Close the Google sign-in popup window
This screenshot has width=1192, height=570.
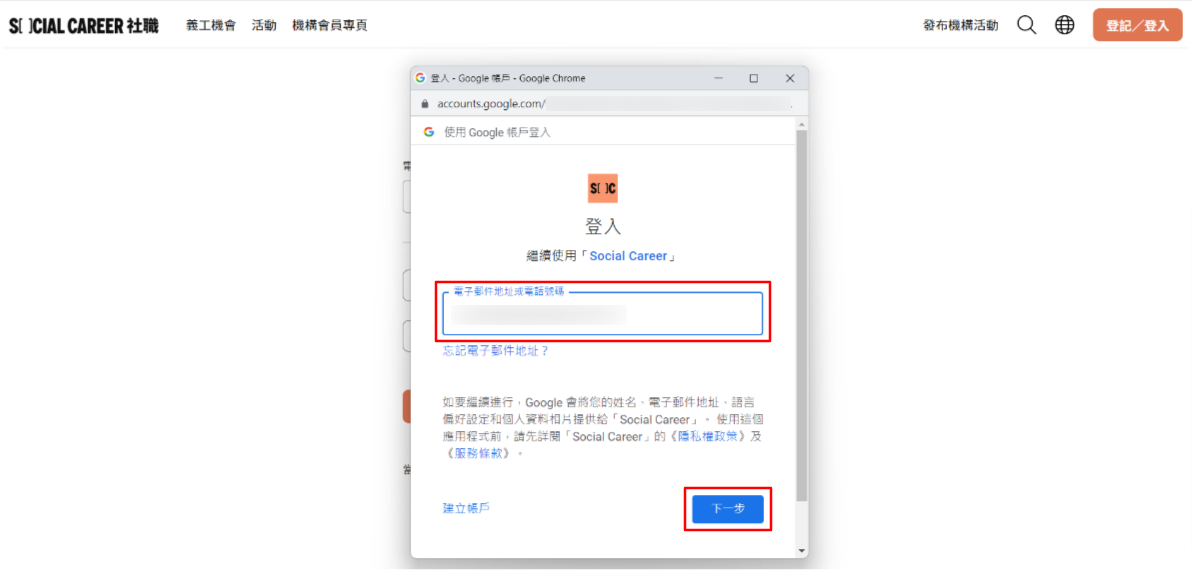point(790,78)
